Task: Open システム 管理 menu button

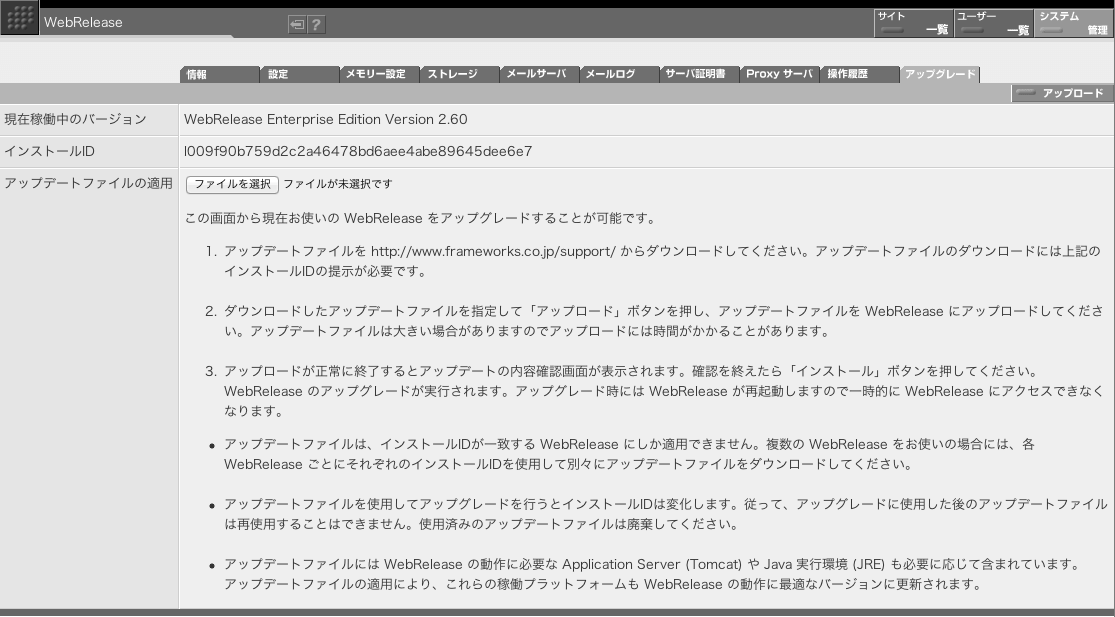Action: [1074, 23]
